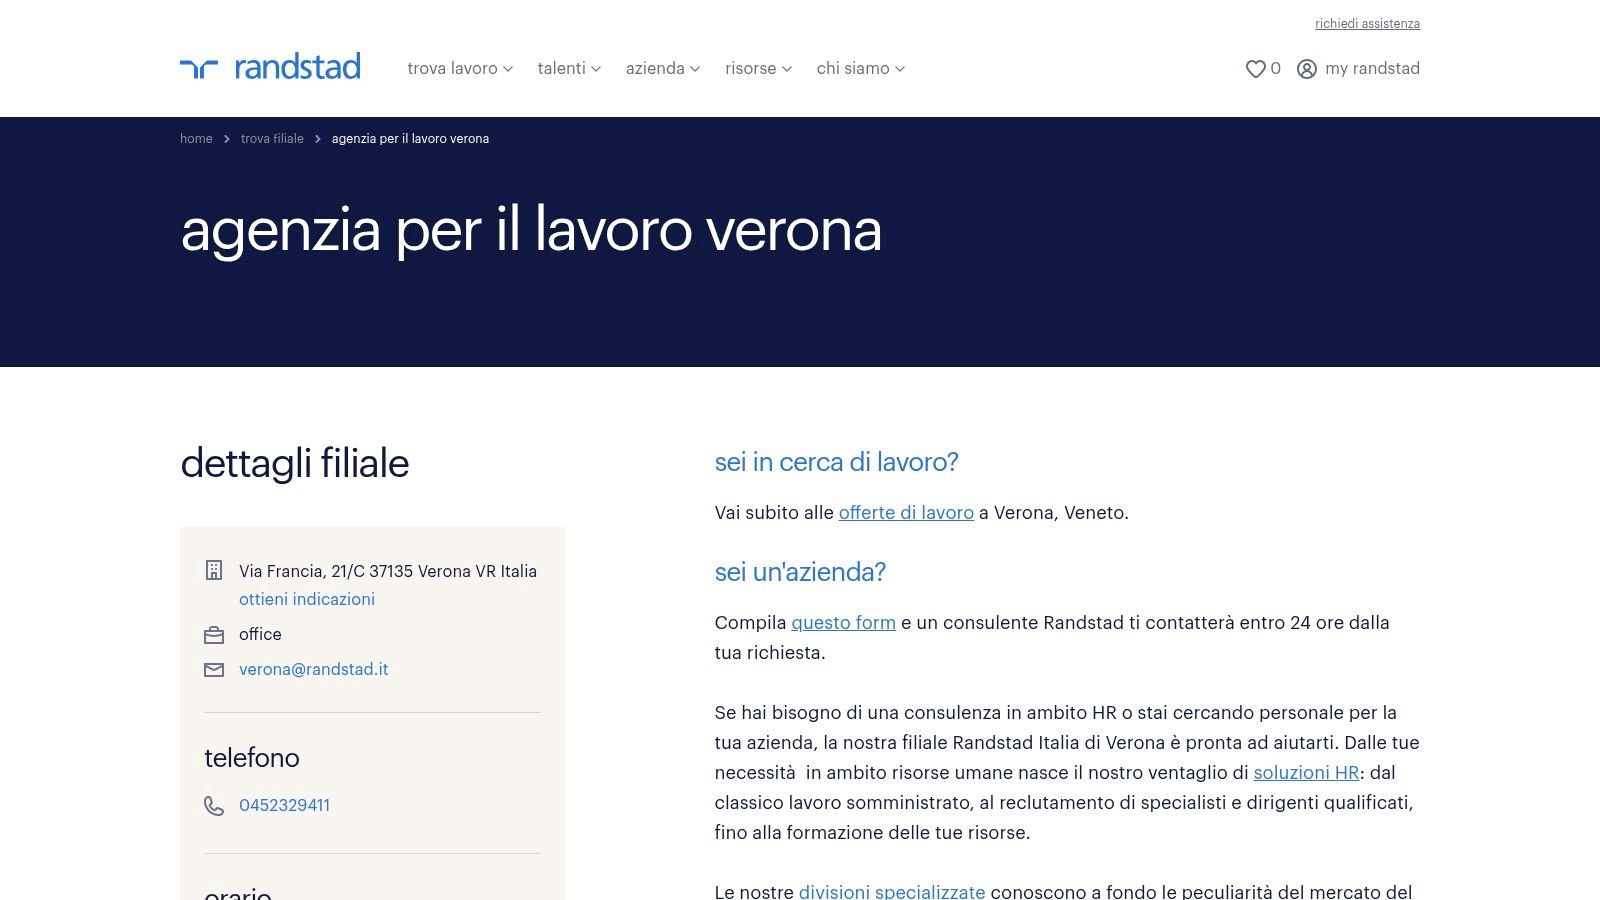Click the briefcase icon next to office
Image resolution: width=1600 pixels, height=900 pixels.
pos(214,635)
